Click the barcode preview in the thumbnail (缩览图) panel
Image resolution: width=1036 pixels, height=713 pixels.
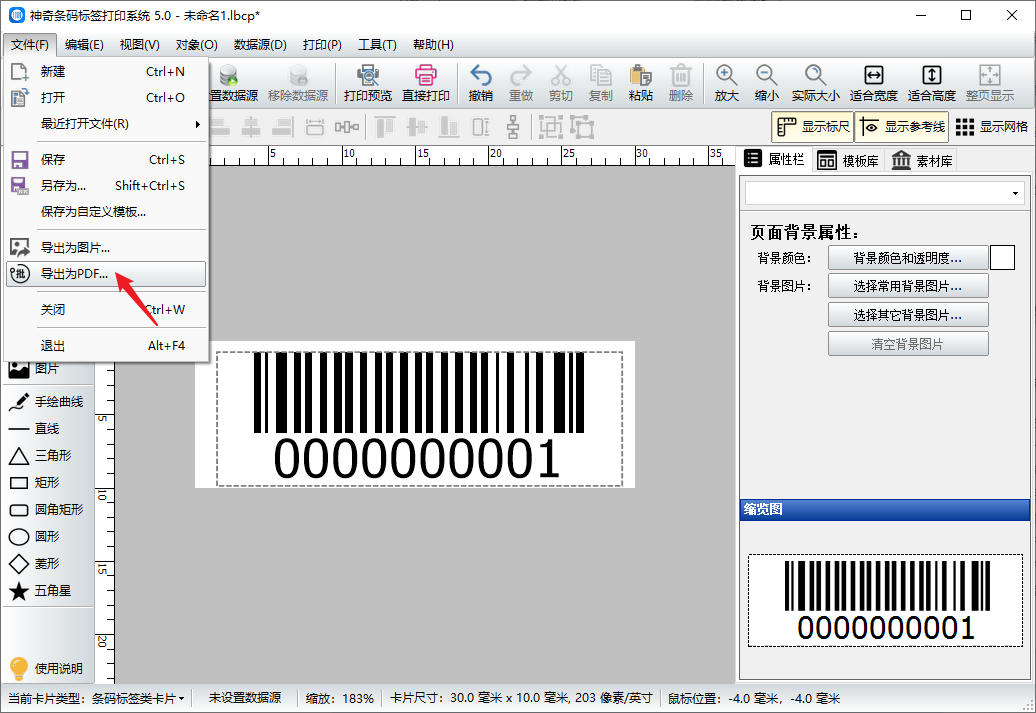point(885,601)
